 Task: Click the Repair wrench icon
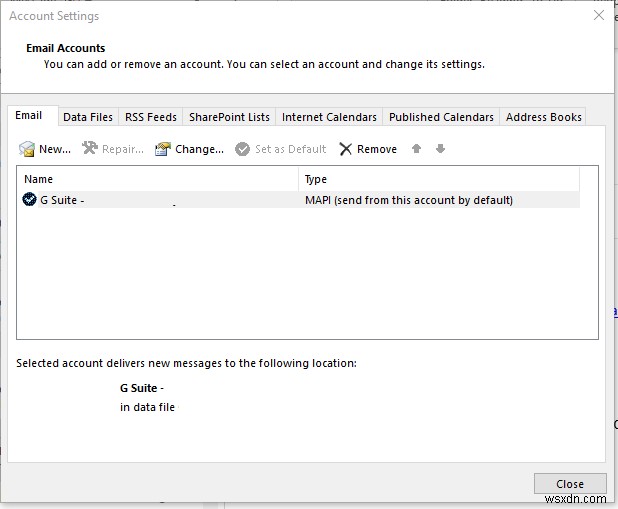(90, 148)
